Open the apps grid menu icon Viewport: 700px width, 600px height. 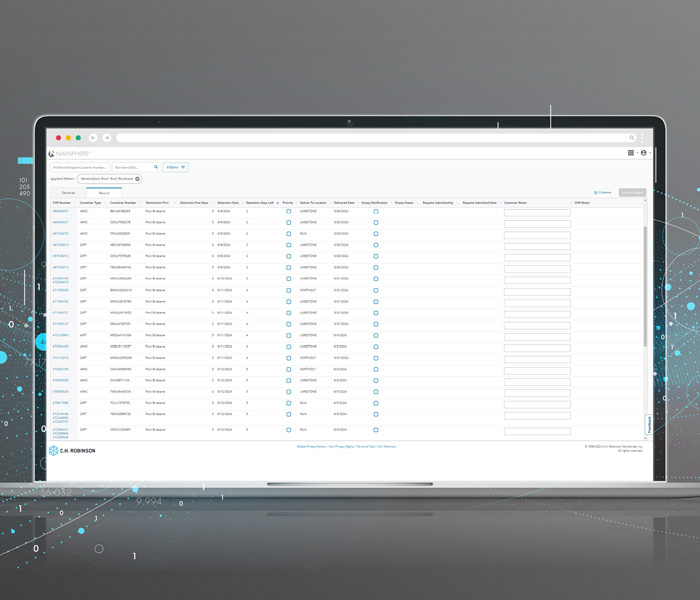[x=631, y=153]
